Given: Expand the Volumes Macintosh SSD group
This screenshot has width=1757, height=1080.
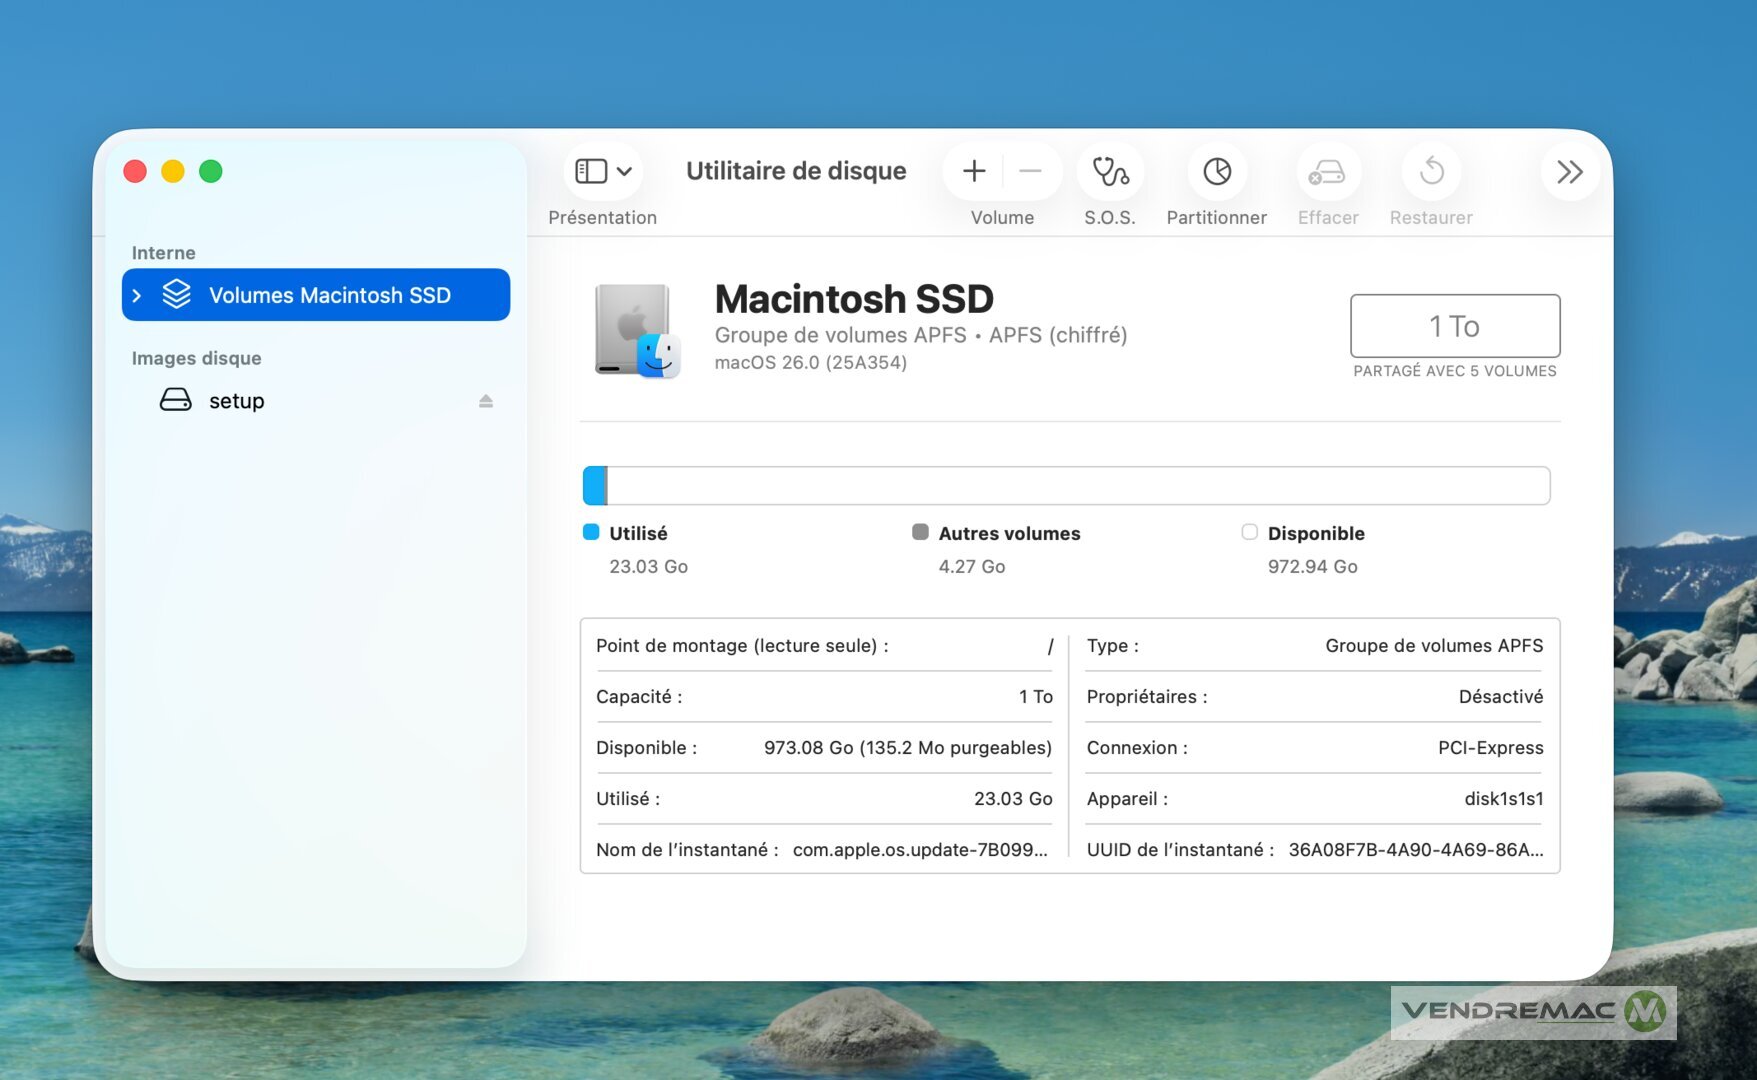Looking at the screenshot, I should point(137,295).
